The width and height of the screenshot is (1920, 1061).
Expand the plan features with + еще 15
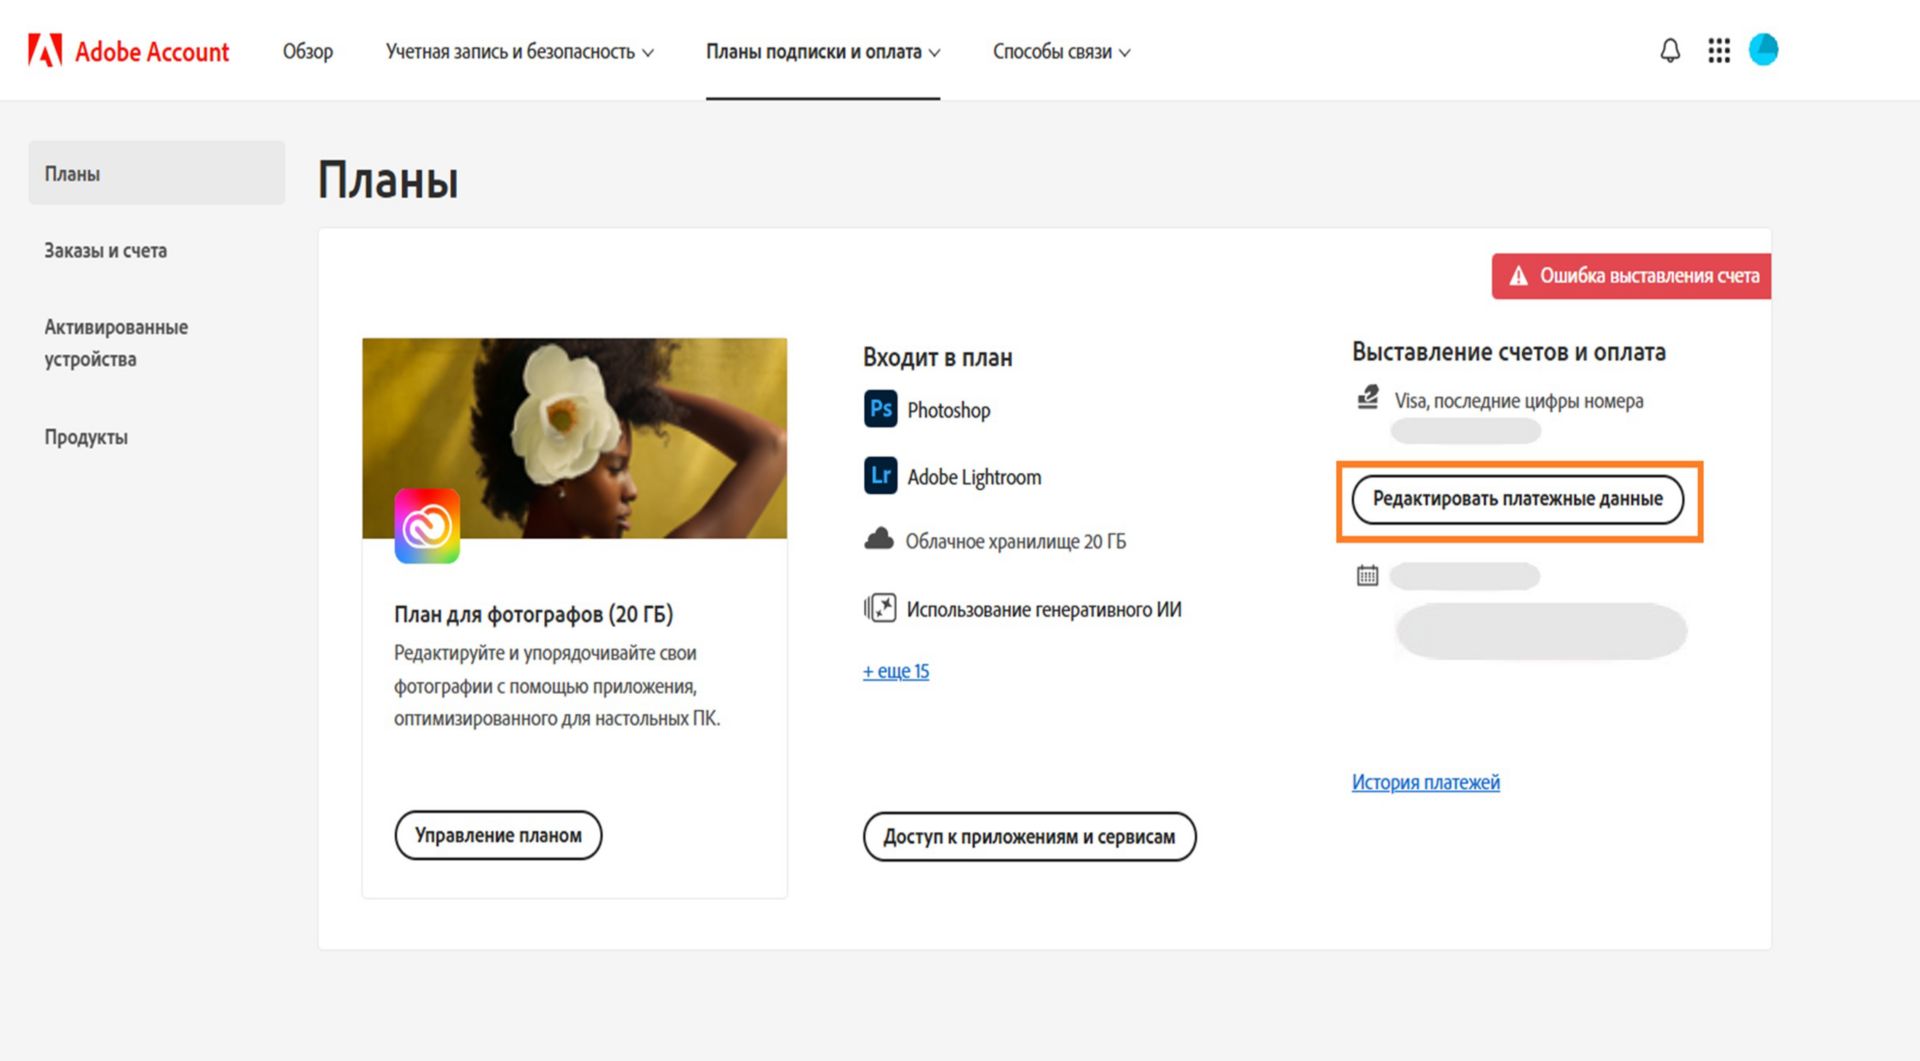[895, 671]
